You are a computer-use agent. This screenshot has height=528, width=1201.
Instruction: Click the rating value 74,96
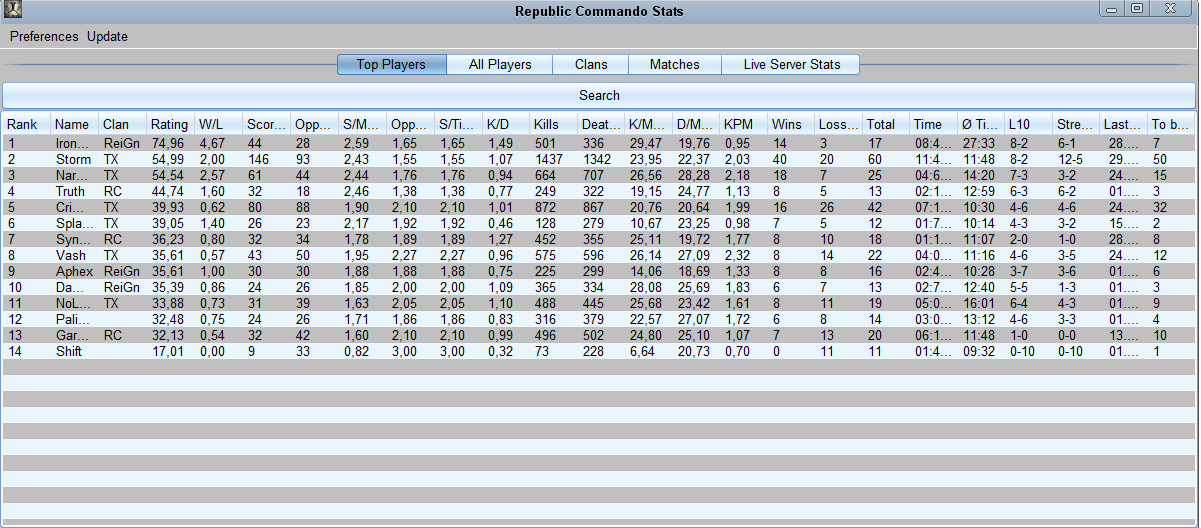(168, 143)
